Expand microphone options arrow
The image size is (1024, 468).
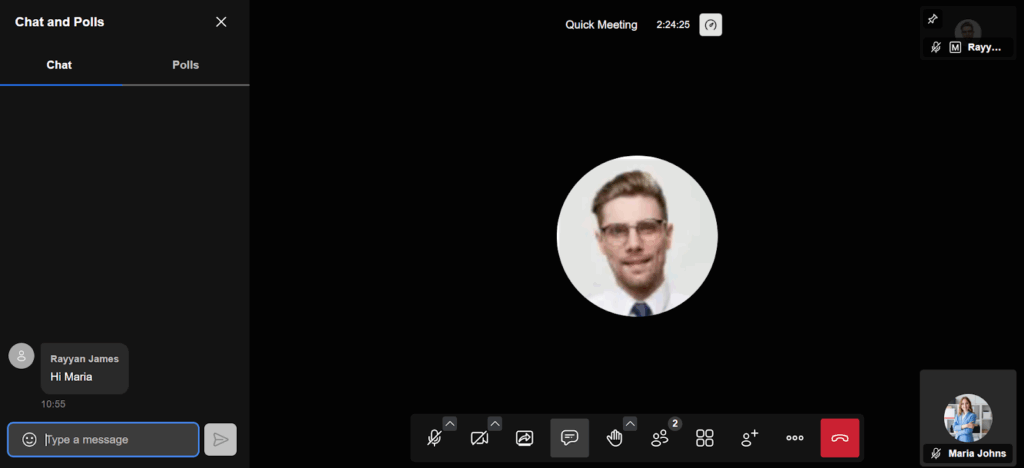click(x=450, y=423)
